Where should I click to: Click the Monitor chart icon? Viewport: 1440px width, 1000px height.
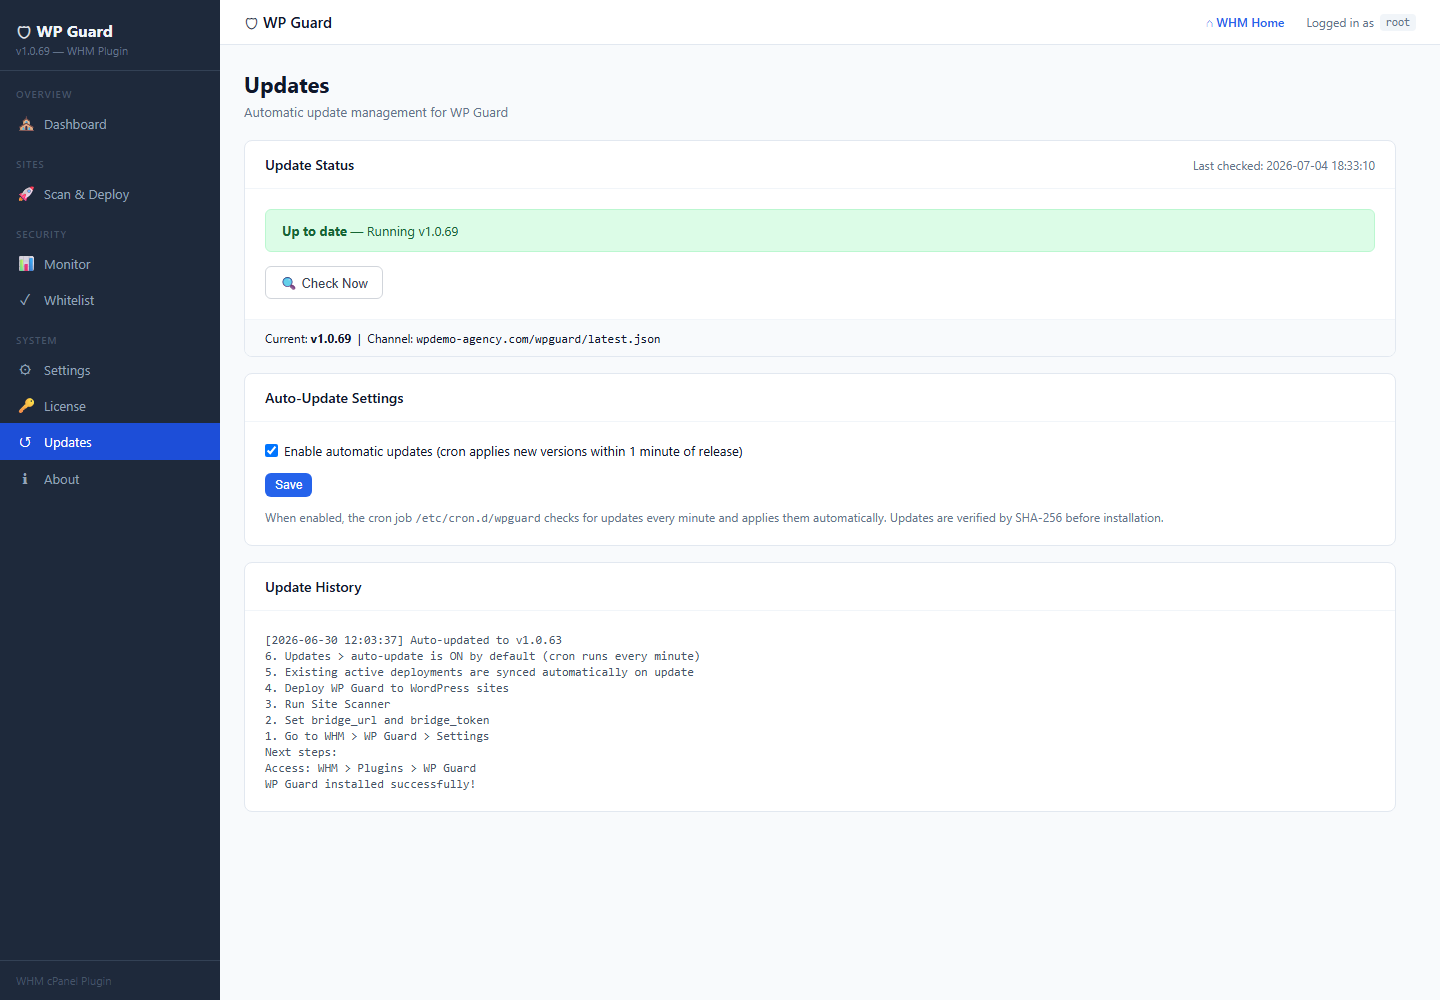click(x=26, y=264)
